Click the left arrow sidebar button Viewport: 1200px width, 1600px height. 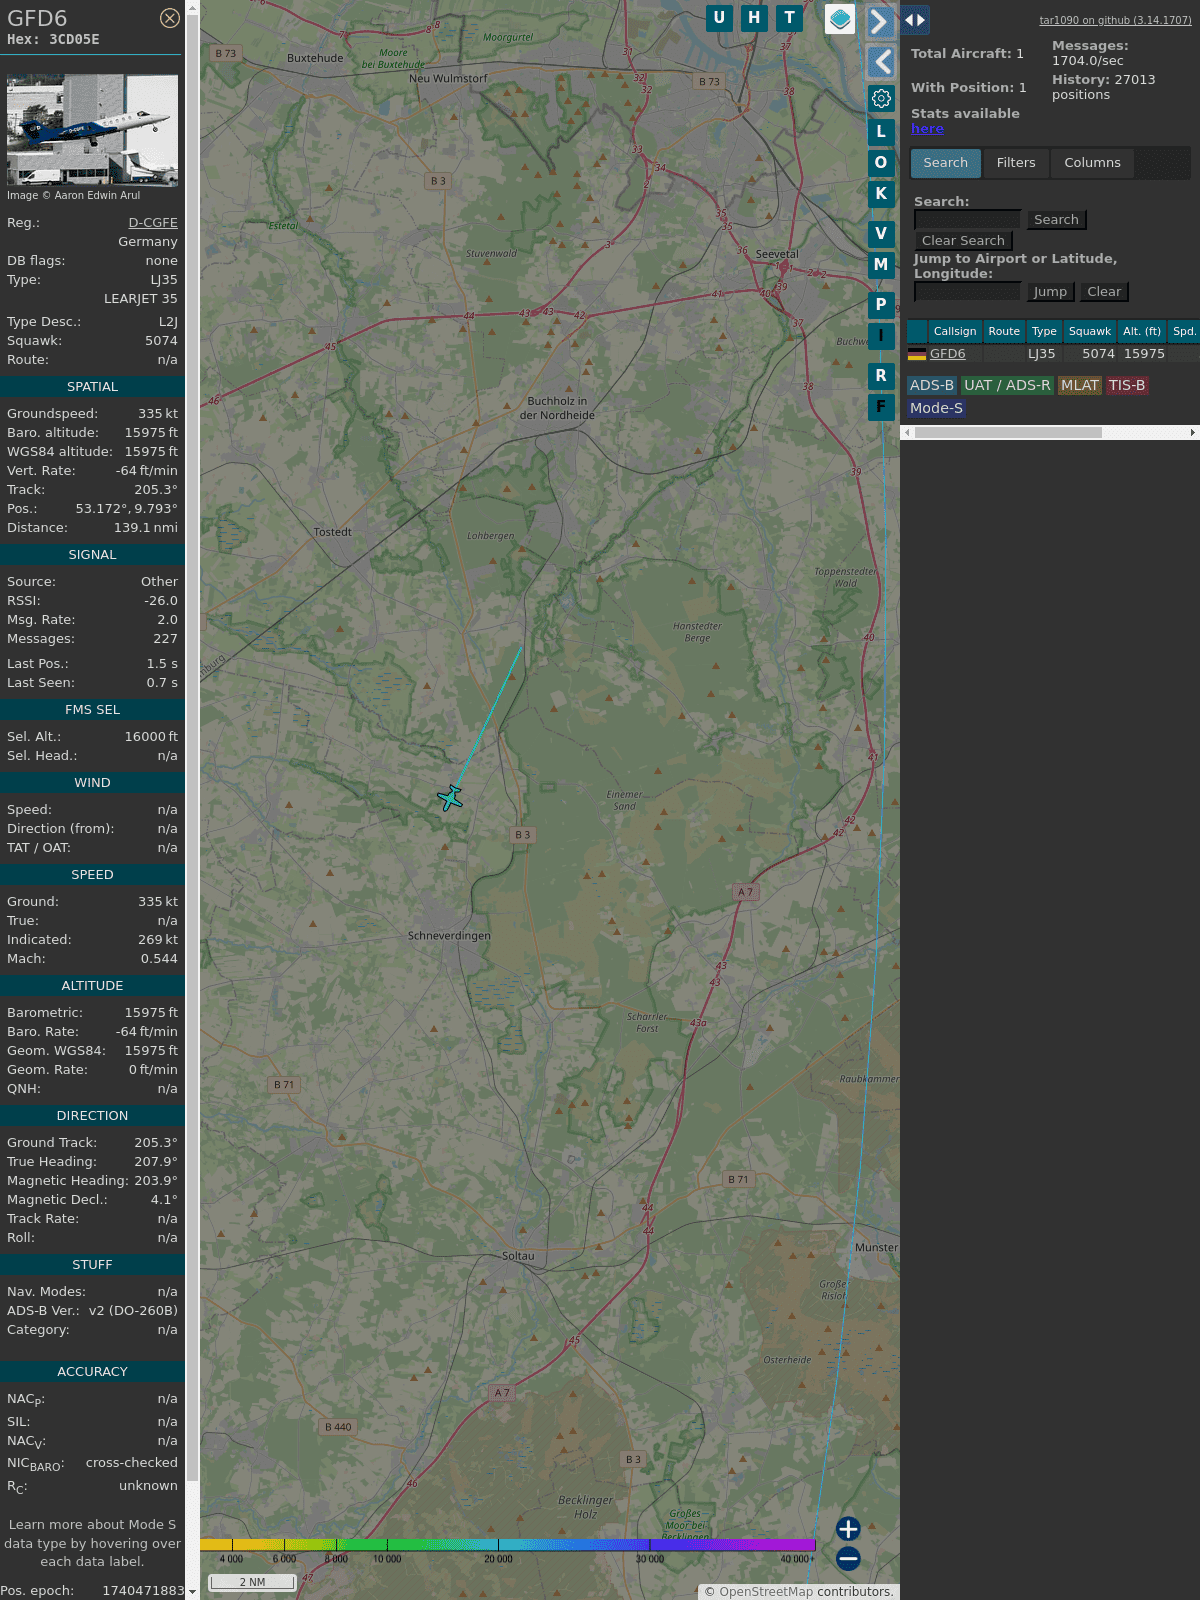click(881, 62)
